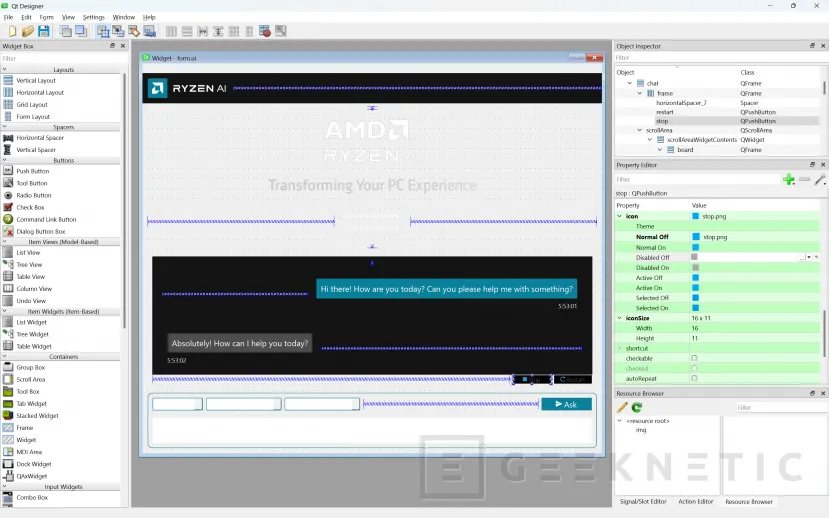Toggle the checked property checkbox
The image size is (829, 518).
pos(694,368)
